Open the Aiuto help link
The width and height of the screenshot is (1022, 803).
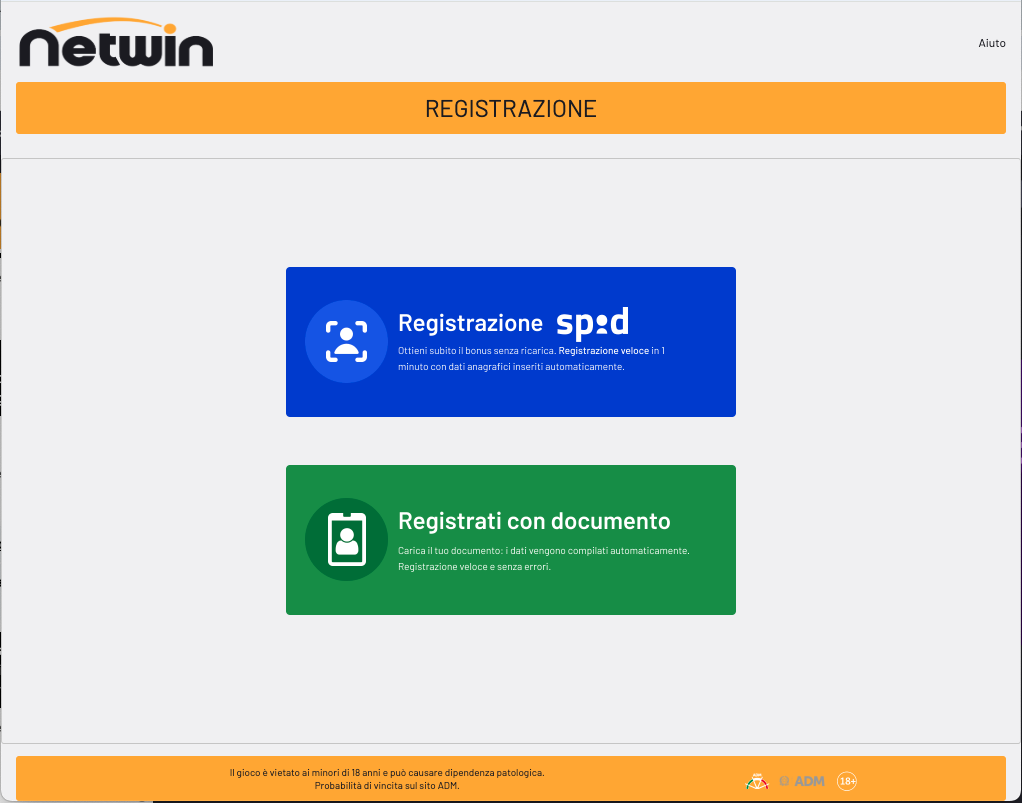[991, 43]
